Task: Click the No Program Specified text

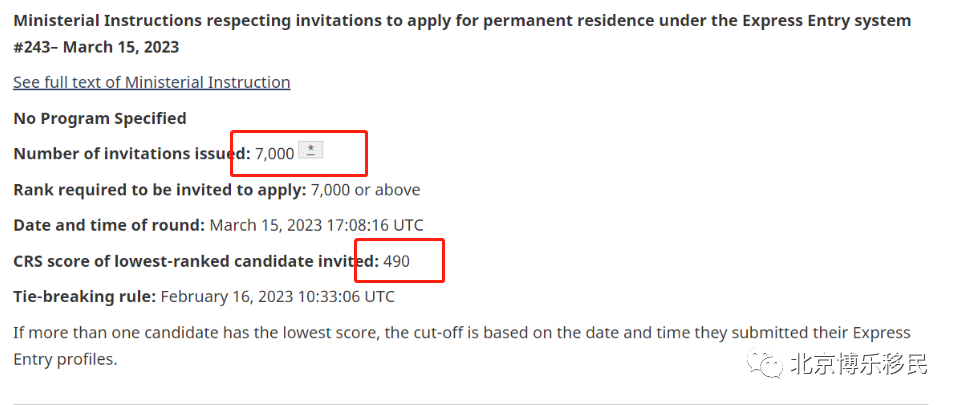Action: [x=100, y=118]
